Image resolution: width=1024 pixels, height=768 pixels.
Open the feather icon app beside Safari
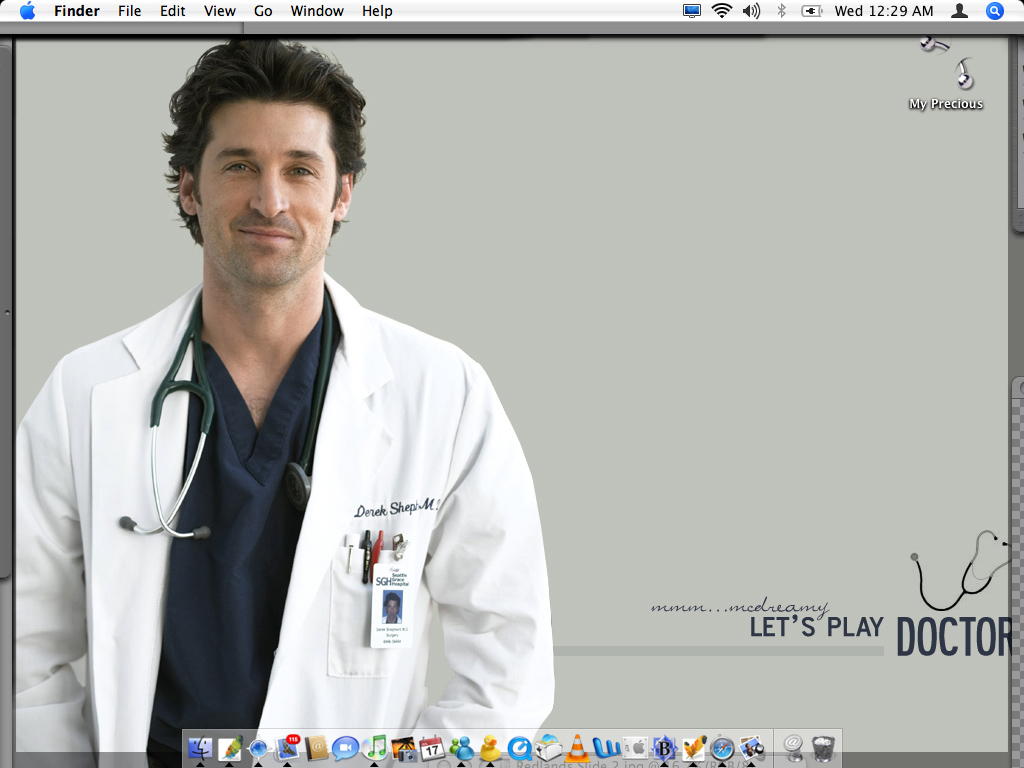(x=693, y=748)
